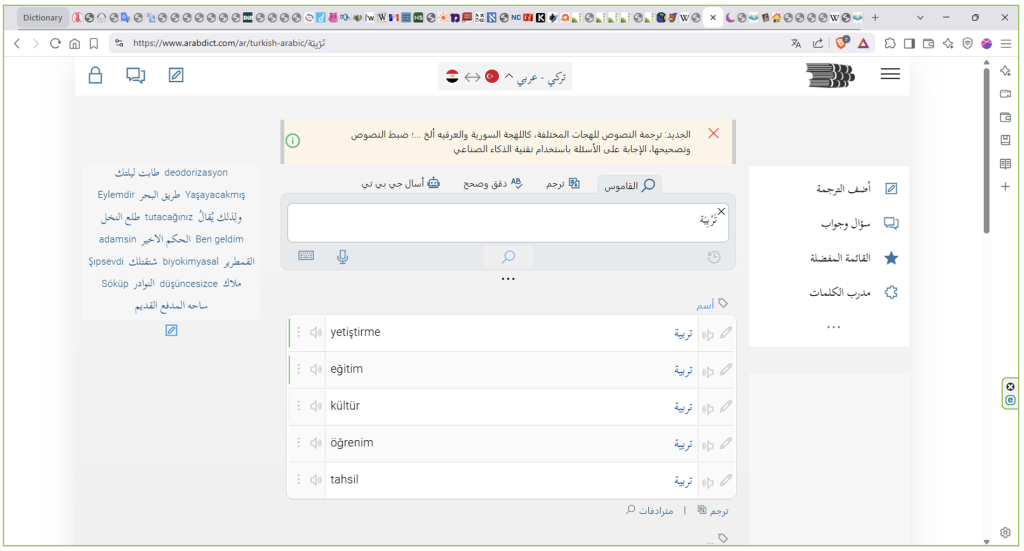
Task: Open the hamburger menu
Action: pyautogui.click(x=889, y=75)
